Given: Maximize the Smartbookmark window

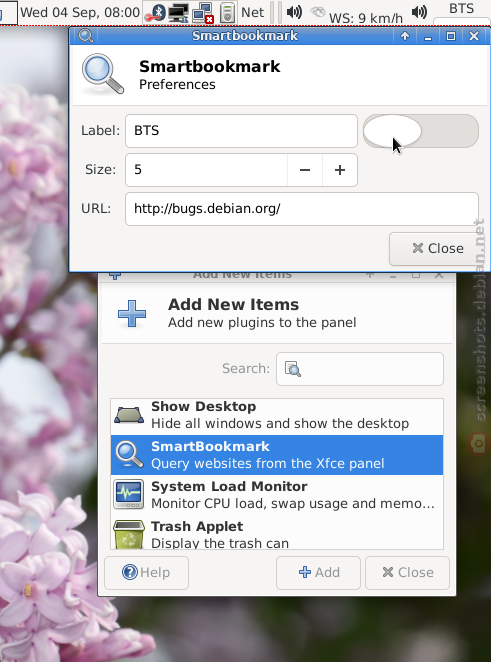Looking at the screenshot, I should click(451, 36).
